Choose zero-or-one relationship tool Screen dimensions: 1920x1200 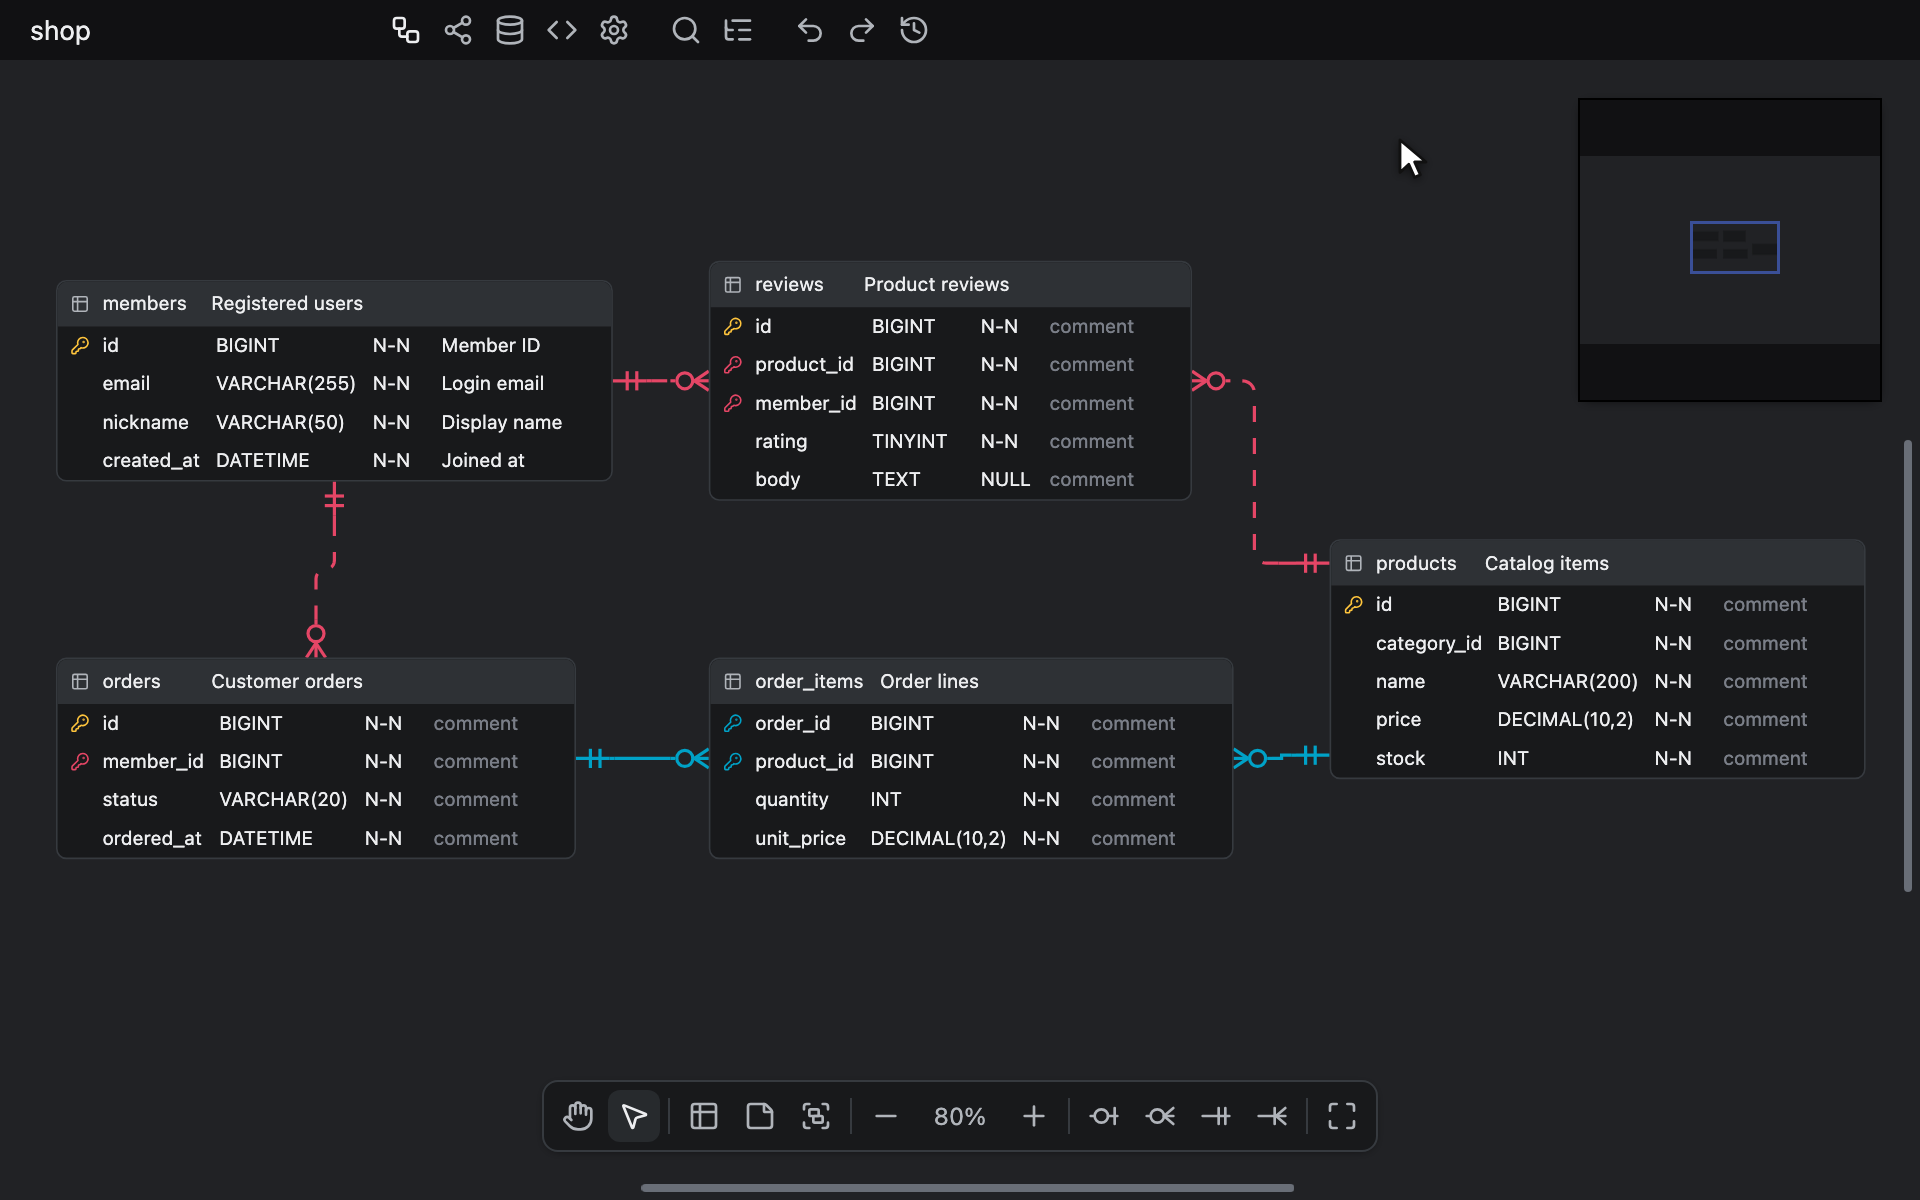point(1104,1116)
